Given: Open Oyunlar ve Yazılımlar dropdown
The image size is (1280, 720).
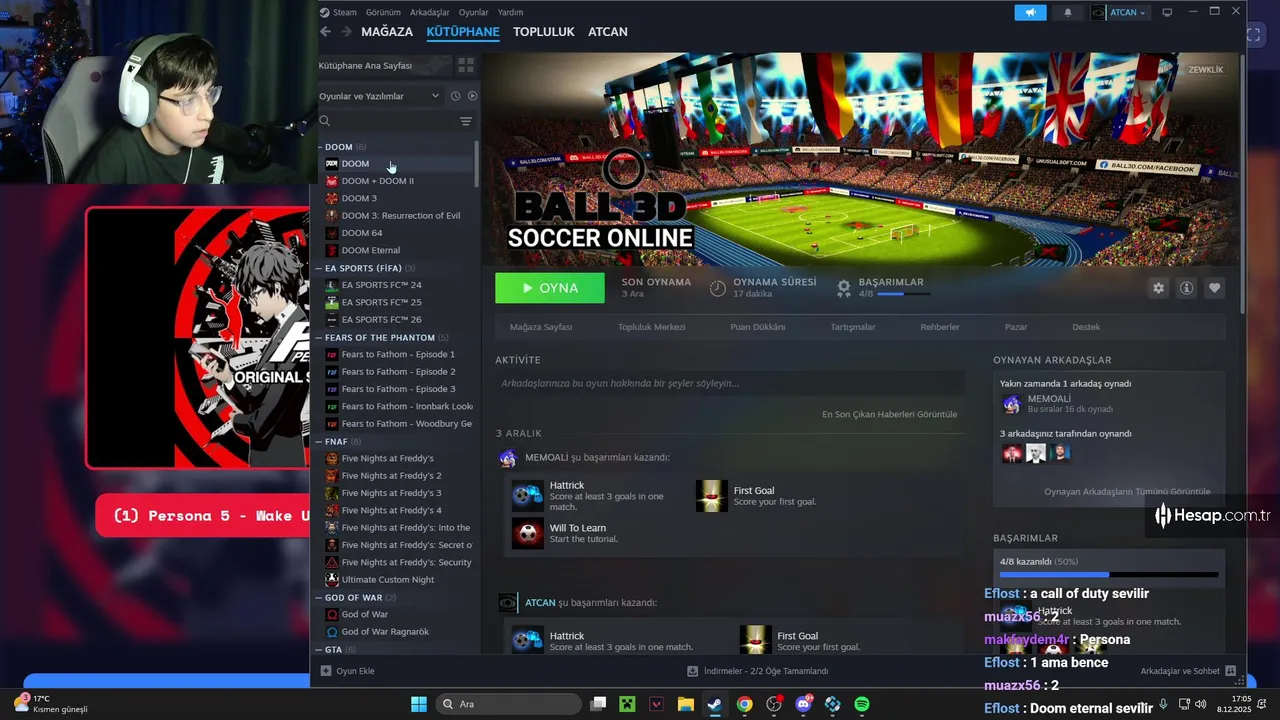Looking at the screenshot, I should 379,96.
